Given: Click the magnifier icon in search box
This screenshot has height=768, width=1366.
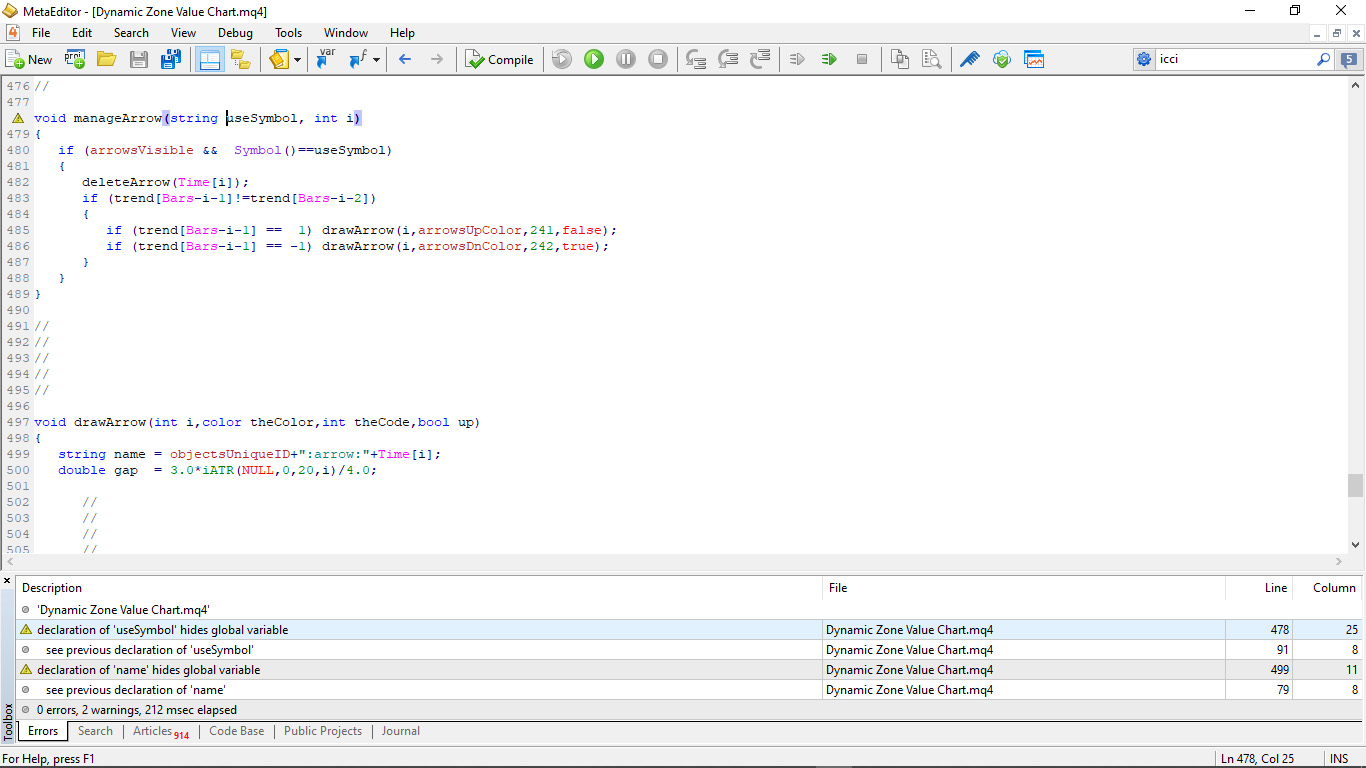Looking at the screenshot, I should 1323,60.
